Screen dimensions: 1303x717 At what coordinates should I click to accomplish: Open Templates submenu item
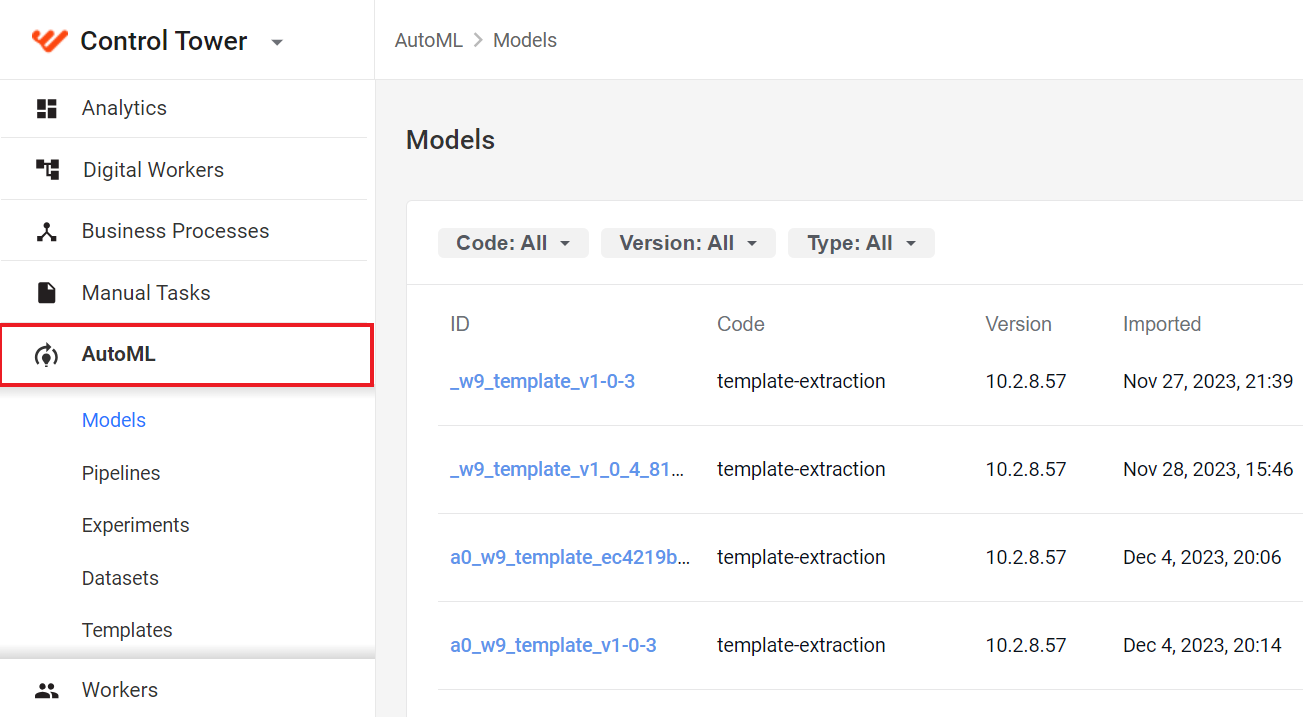point(127,630)
